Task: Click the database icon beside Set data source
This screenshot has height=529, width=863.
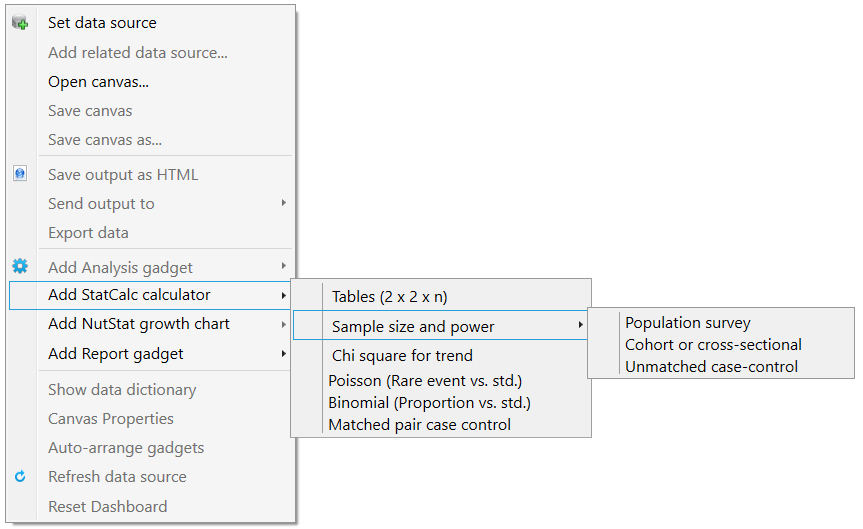Action: (20, 23)
